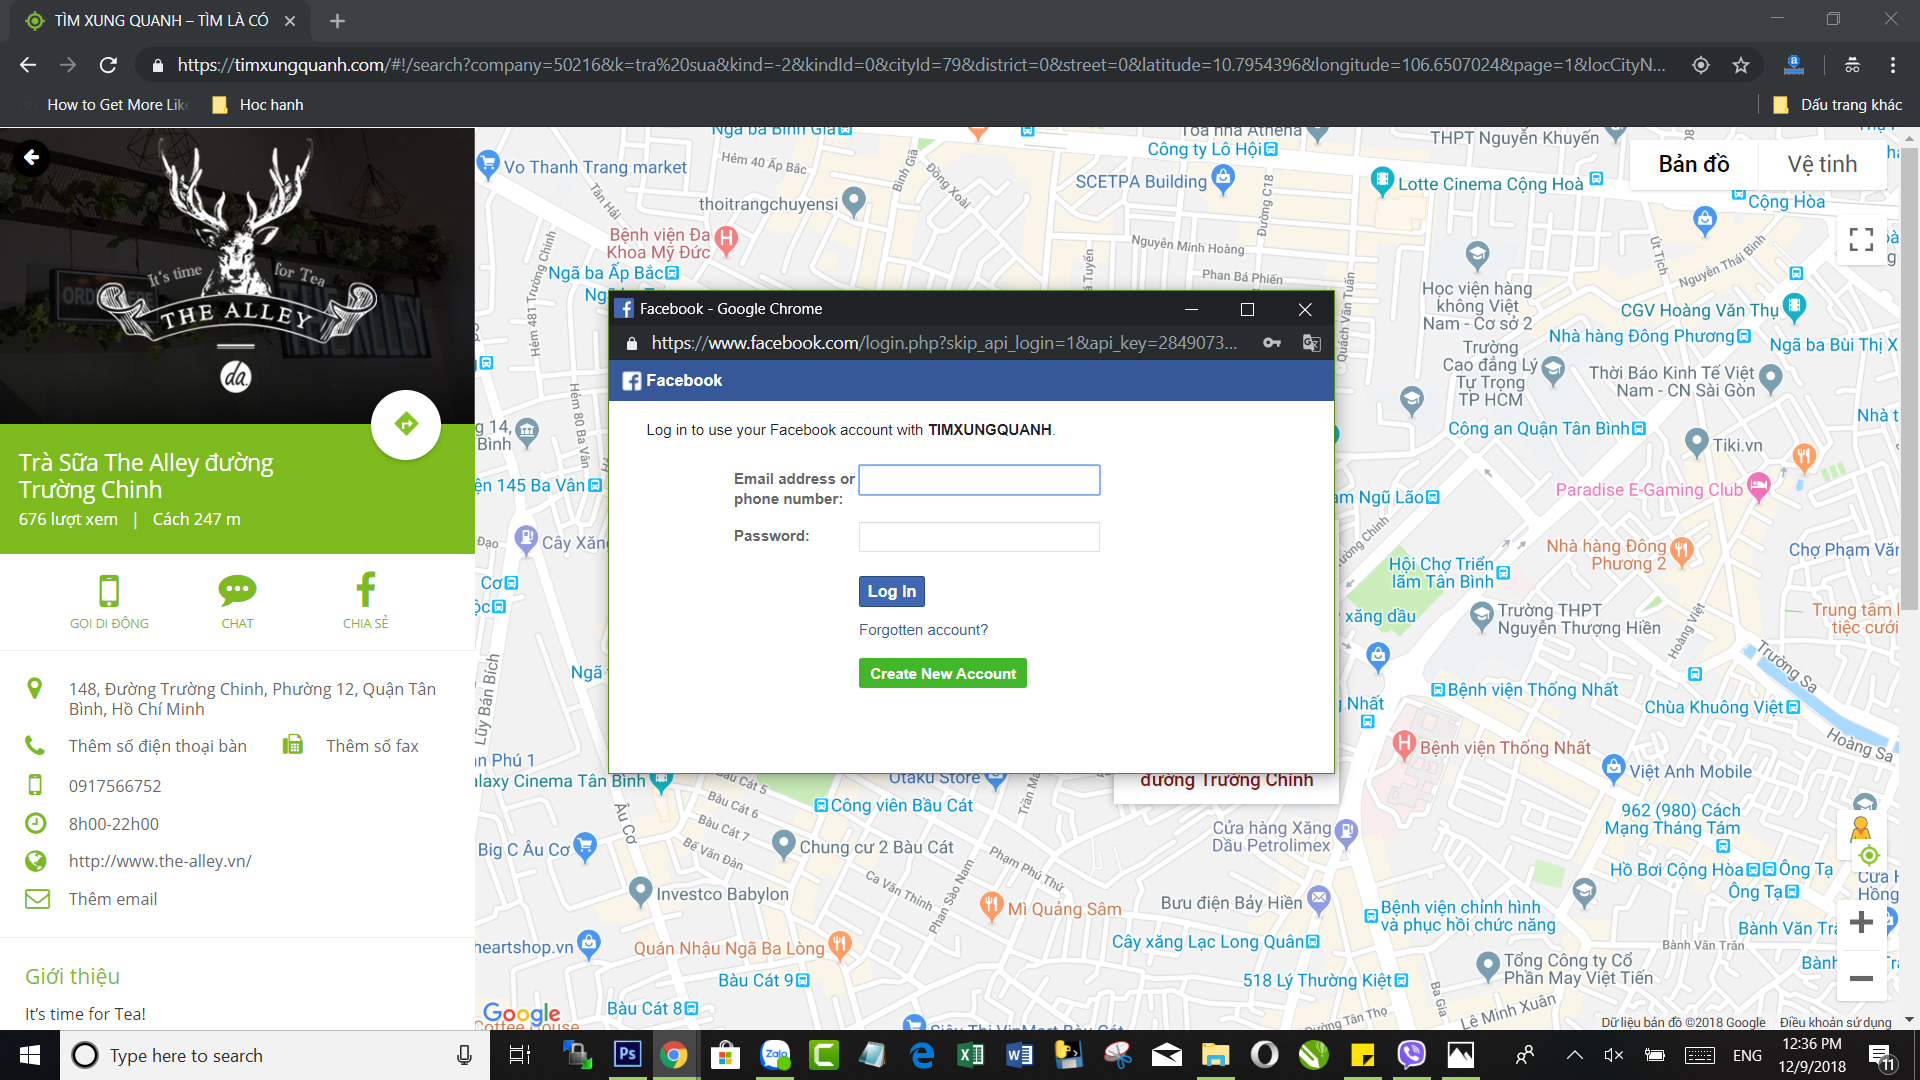Click the clock icon beside opening hours
This screenshot has height=1080, width=1920.
(x=35, y=823)
